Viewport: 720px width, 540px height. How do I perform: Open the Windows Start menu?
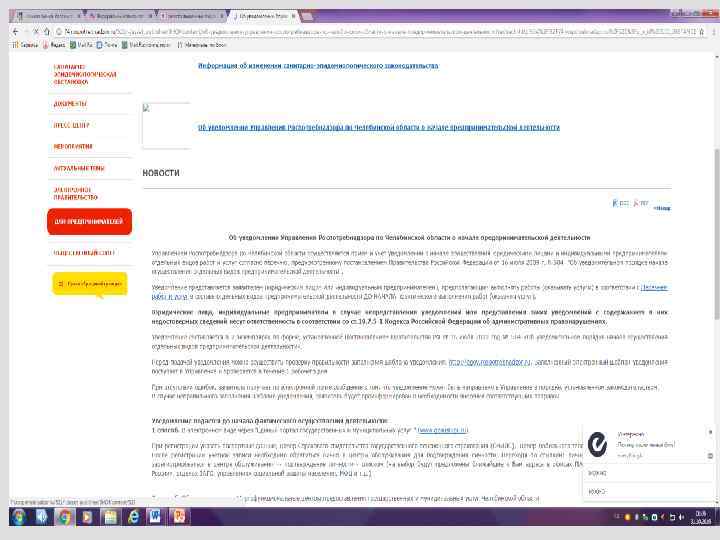[x=19, y=517]
